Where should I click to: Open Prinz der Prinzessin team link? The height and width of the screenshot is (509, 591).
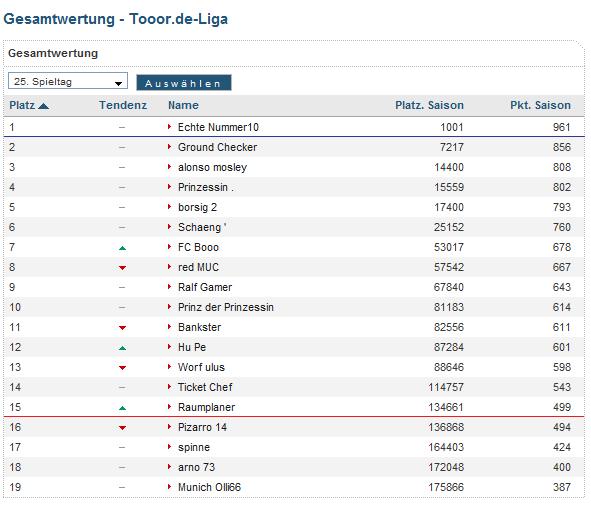pyautogui.click(x=226, y=307)
